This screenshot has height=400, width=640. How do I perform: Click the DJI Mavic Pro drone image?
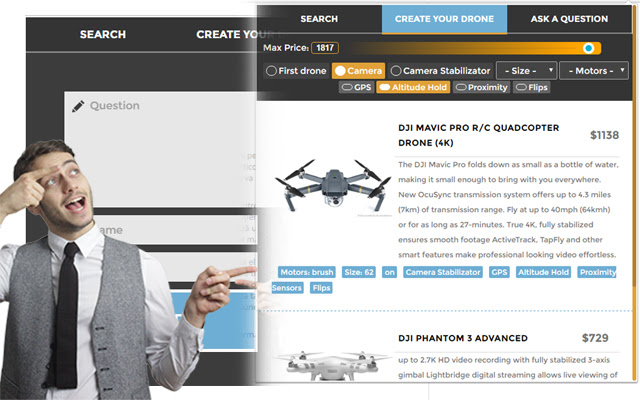pos(333,185)
